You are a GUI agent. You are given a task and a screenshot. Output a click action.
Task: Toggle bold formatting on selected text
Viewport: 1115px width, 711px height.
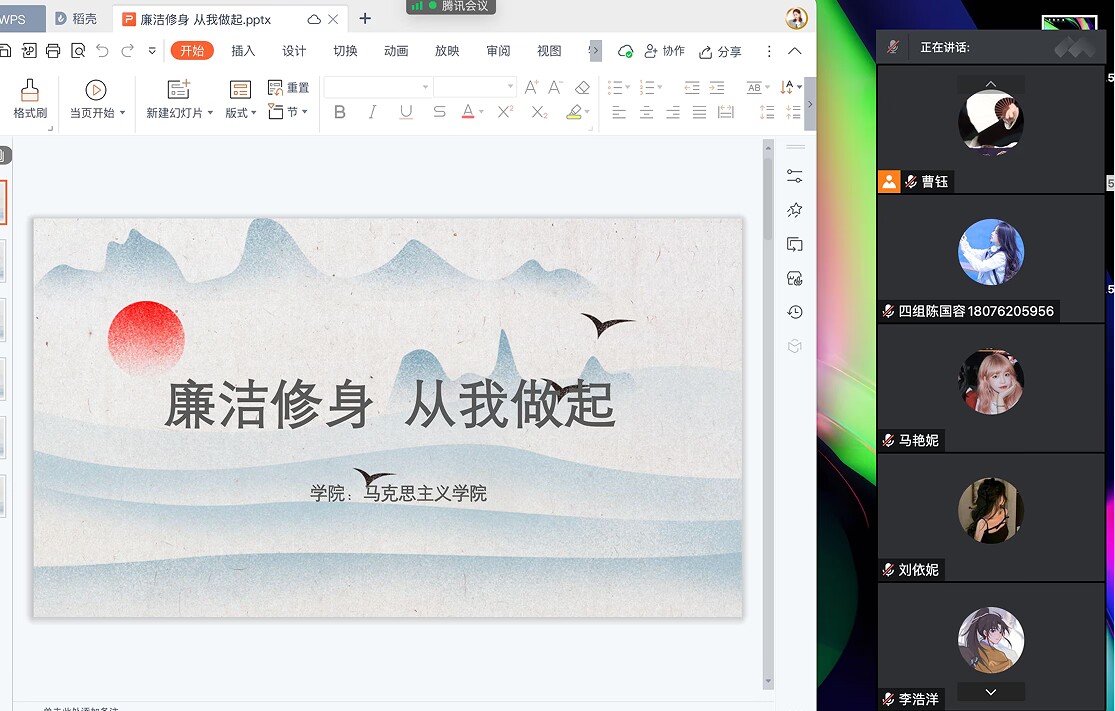pyautogui.click(x=340, y=112)
